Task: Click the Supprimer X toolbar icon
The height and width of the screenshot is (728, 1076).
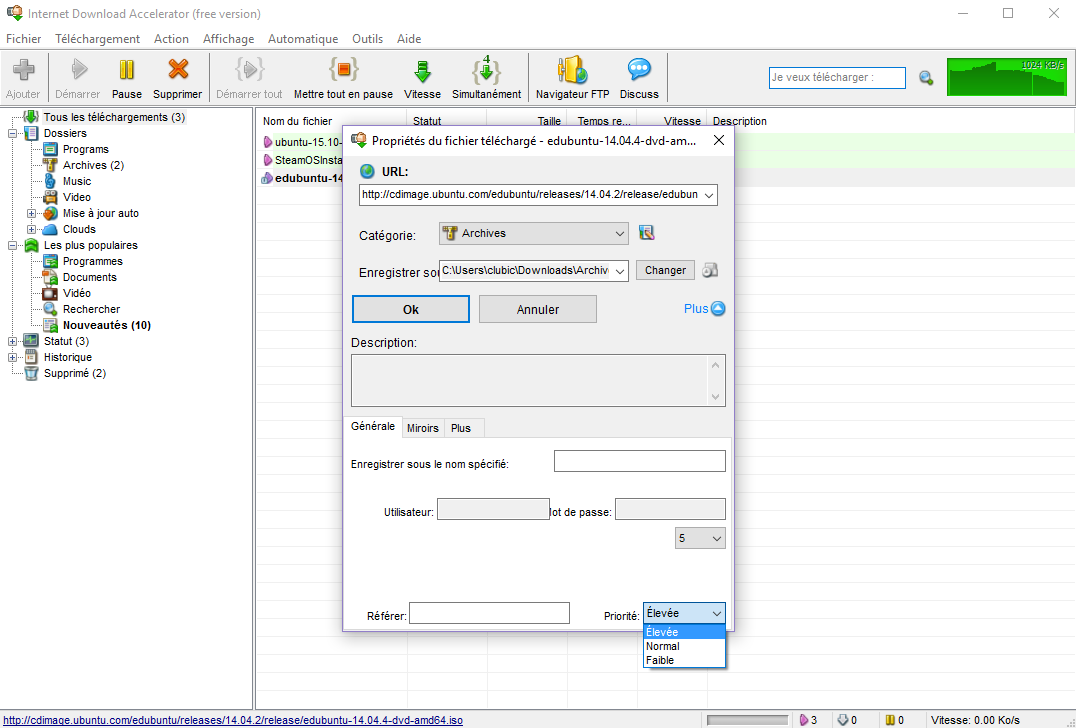Action: [178, 70]
